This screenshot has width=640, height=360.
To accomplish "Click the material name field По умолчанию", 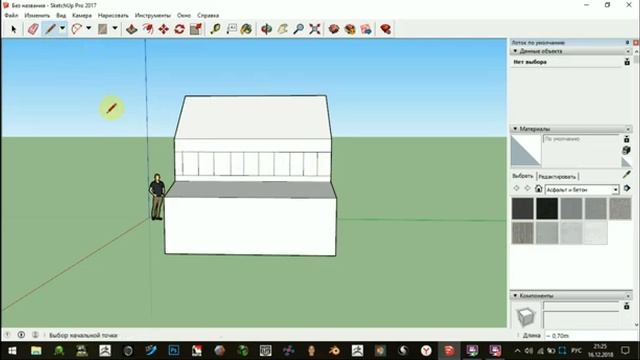I will coord(581,139).
